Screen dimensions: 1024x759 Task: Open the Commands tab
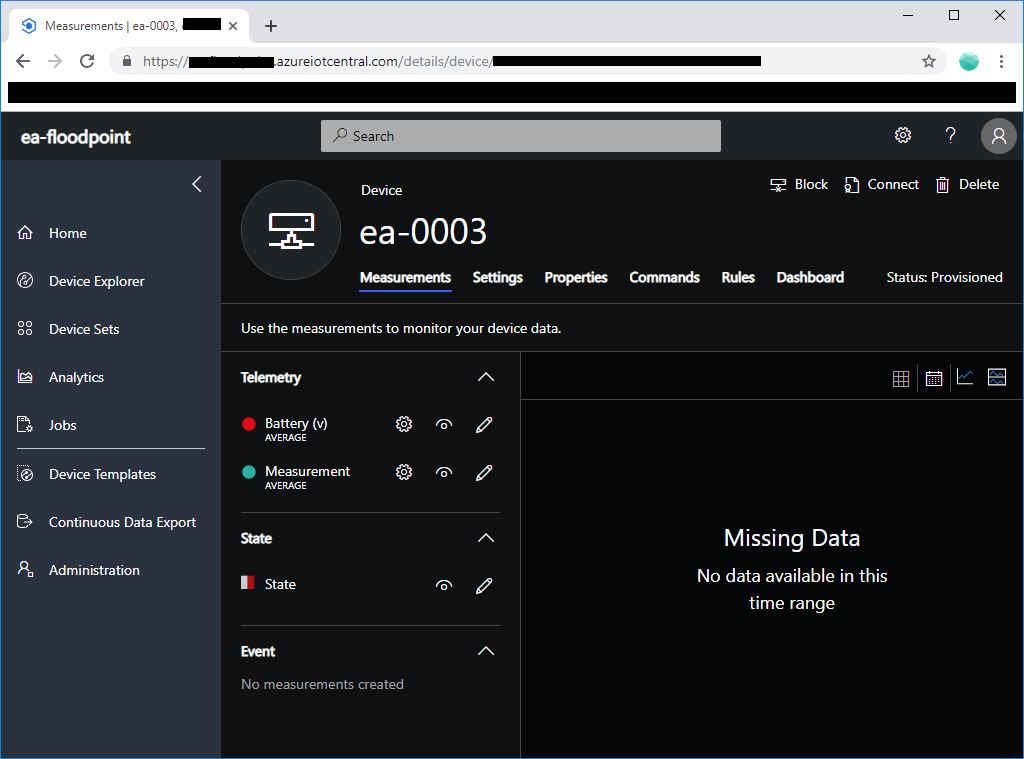click(x=664, y=277)
